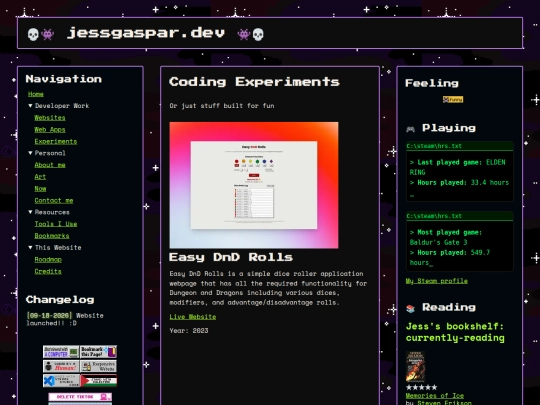
Task: Click the jessgaspar.dev site title
Action: [146, 33]
